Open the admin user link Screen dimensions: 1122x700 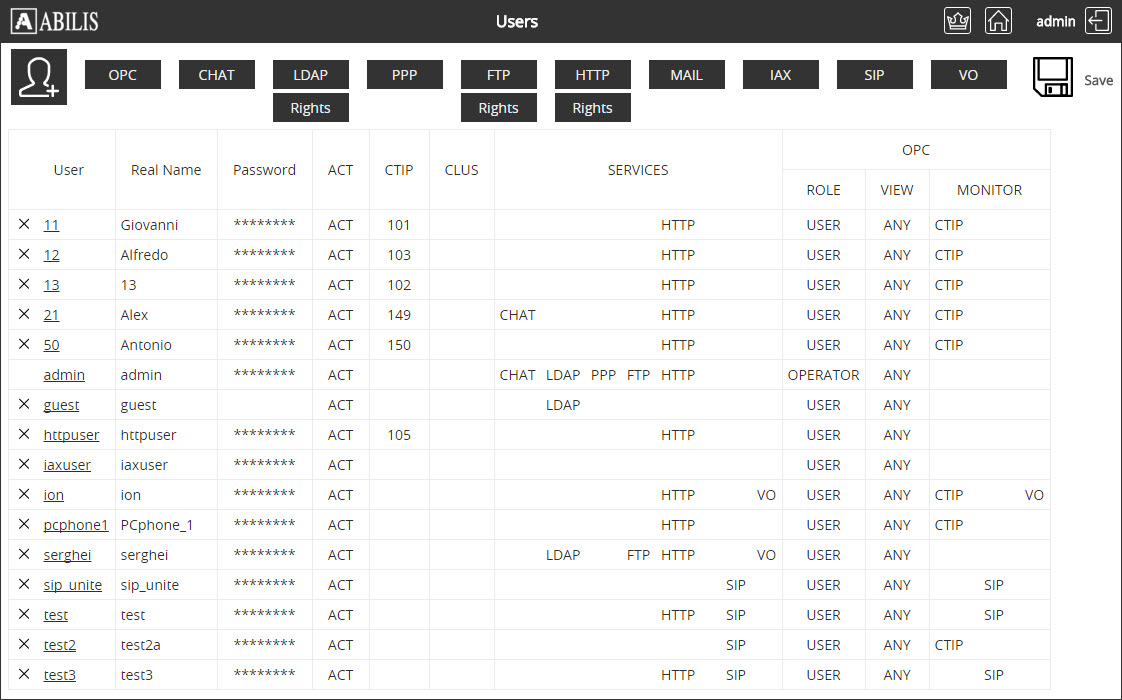[64, 375]
